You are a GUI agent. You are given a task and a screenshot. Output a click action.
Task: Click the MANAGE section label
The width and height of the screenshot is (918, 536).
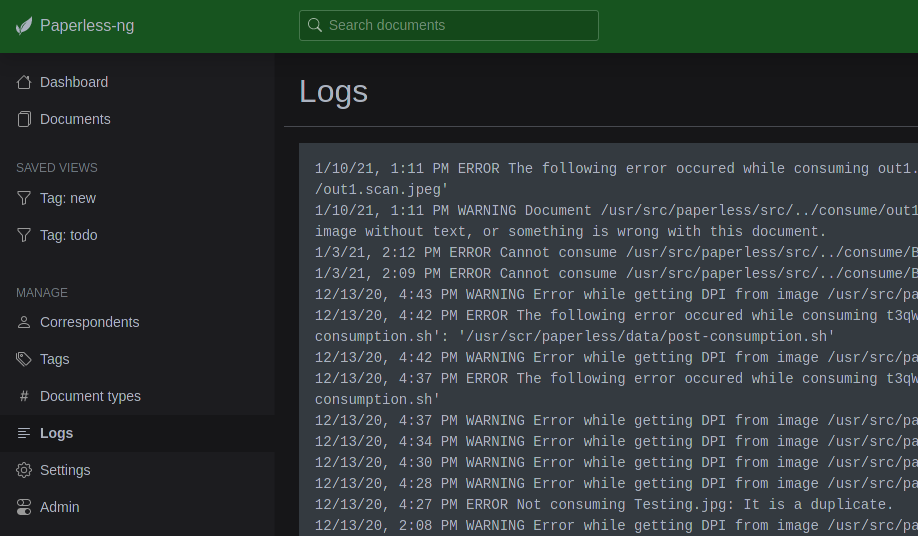point(42,293)
